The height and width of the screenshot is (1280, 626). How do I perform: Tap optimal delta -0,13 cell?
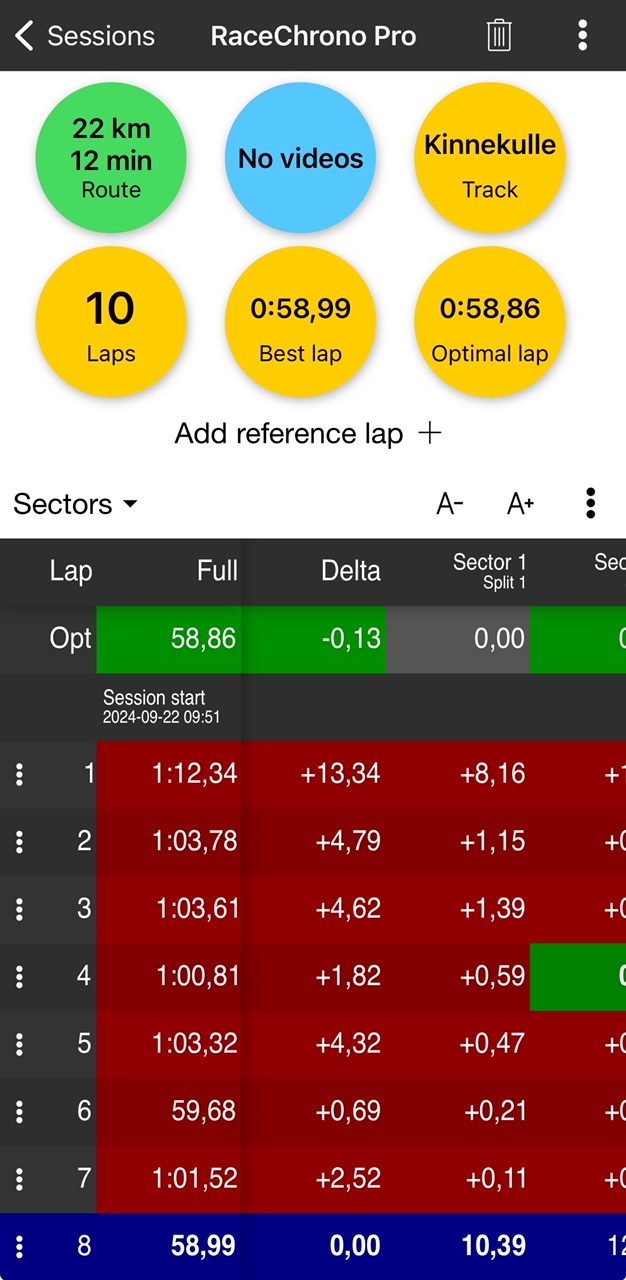pos(314,639)
